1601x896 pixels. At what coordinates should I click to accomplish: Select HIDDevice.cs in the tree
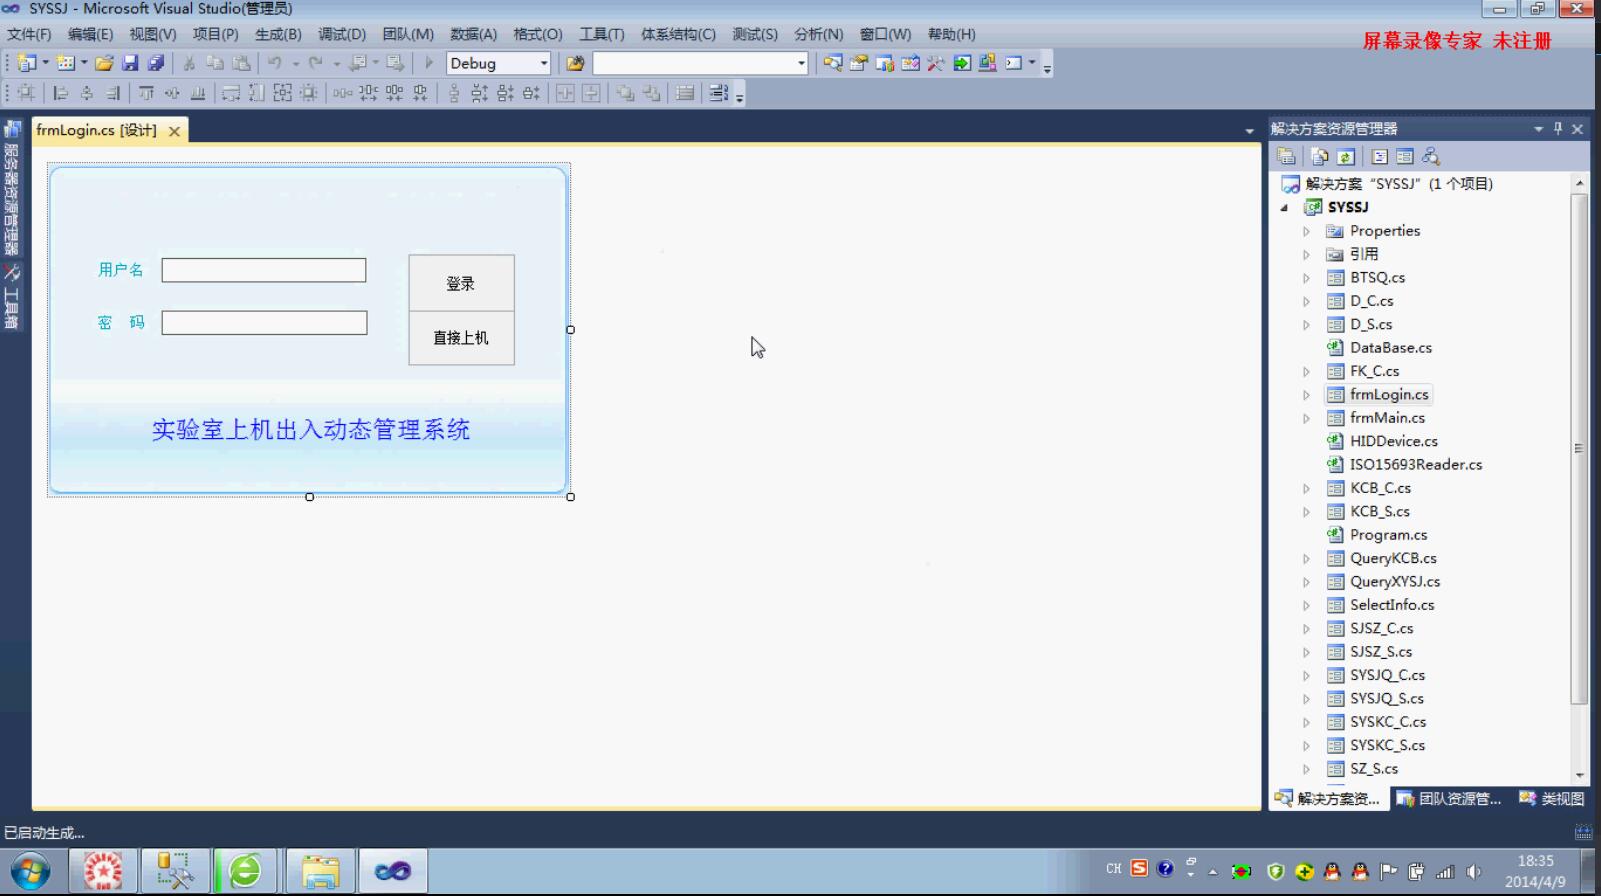(1393, 441)
